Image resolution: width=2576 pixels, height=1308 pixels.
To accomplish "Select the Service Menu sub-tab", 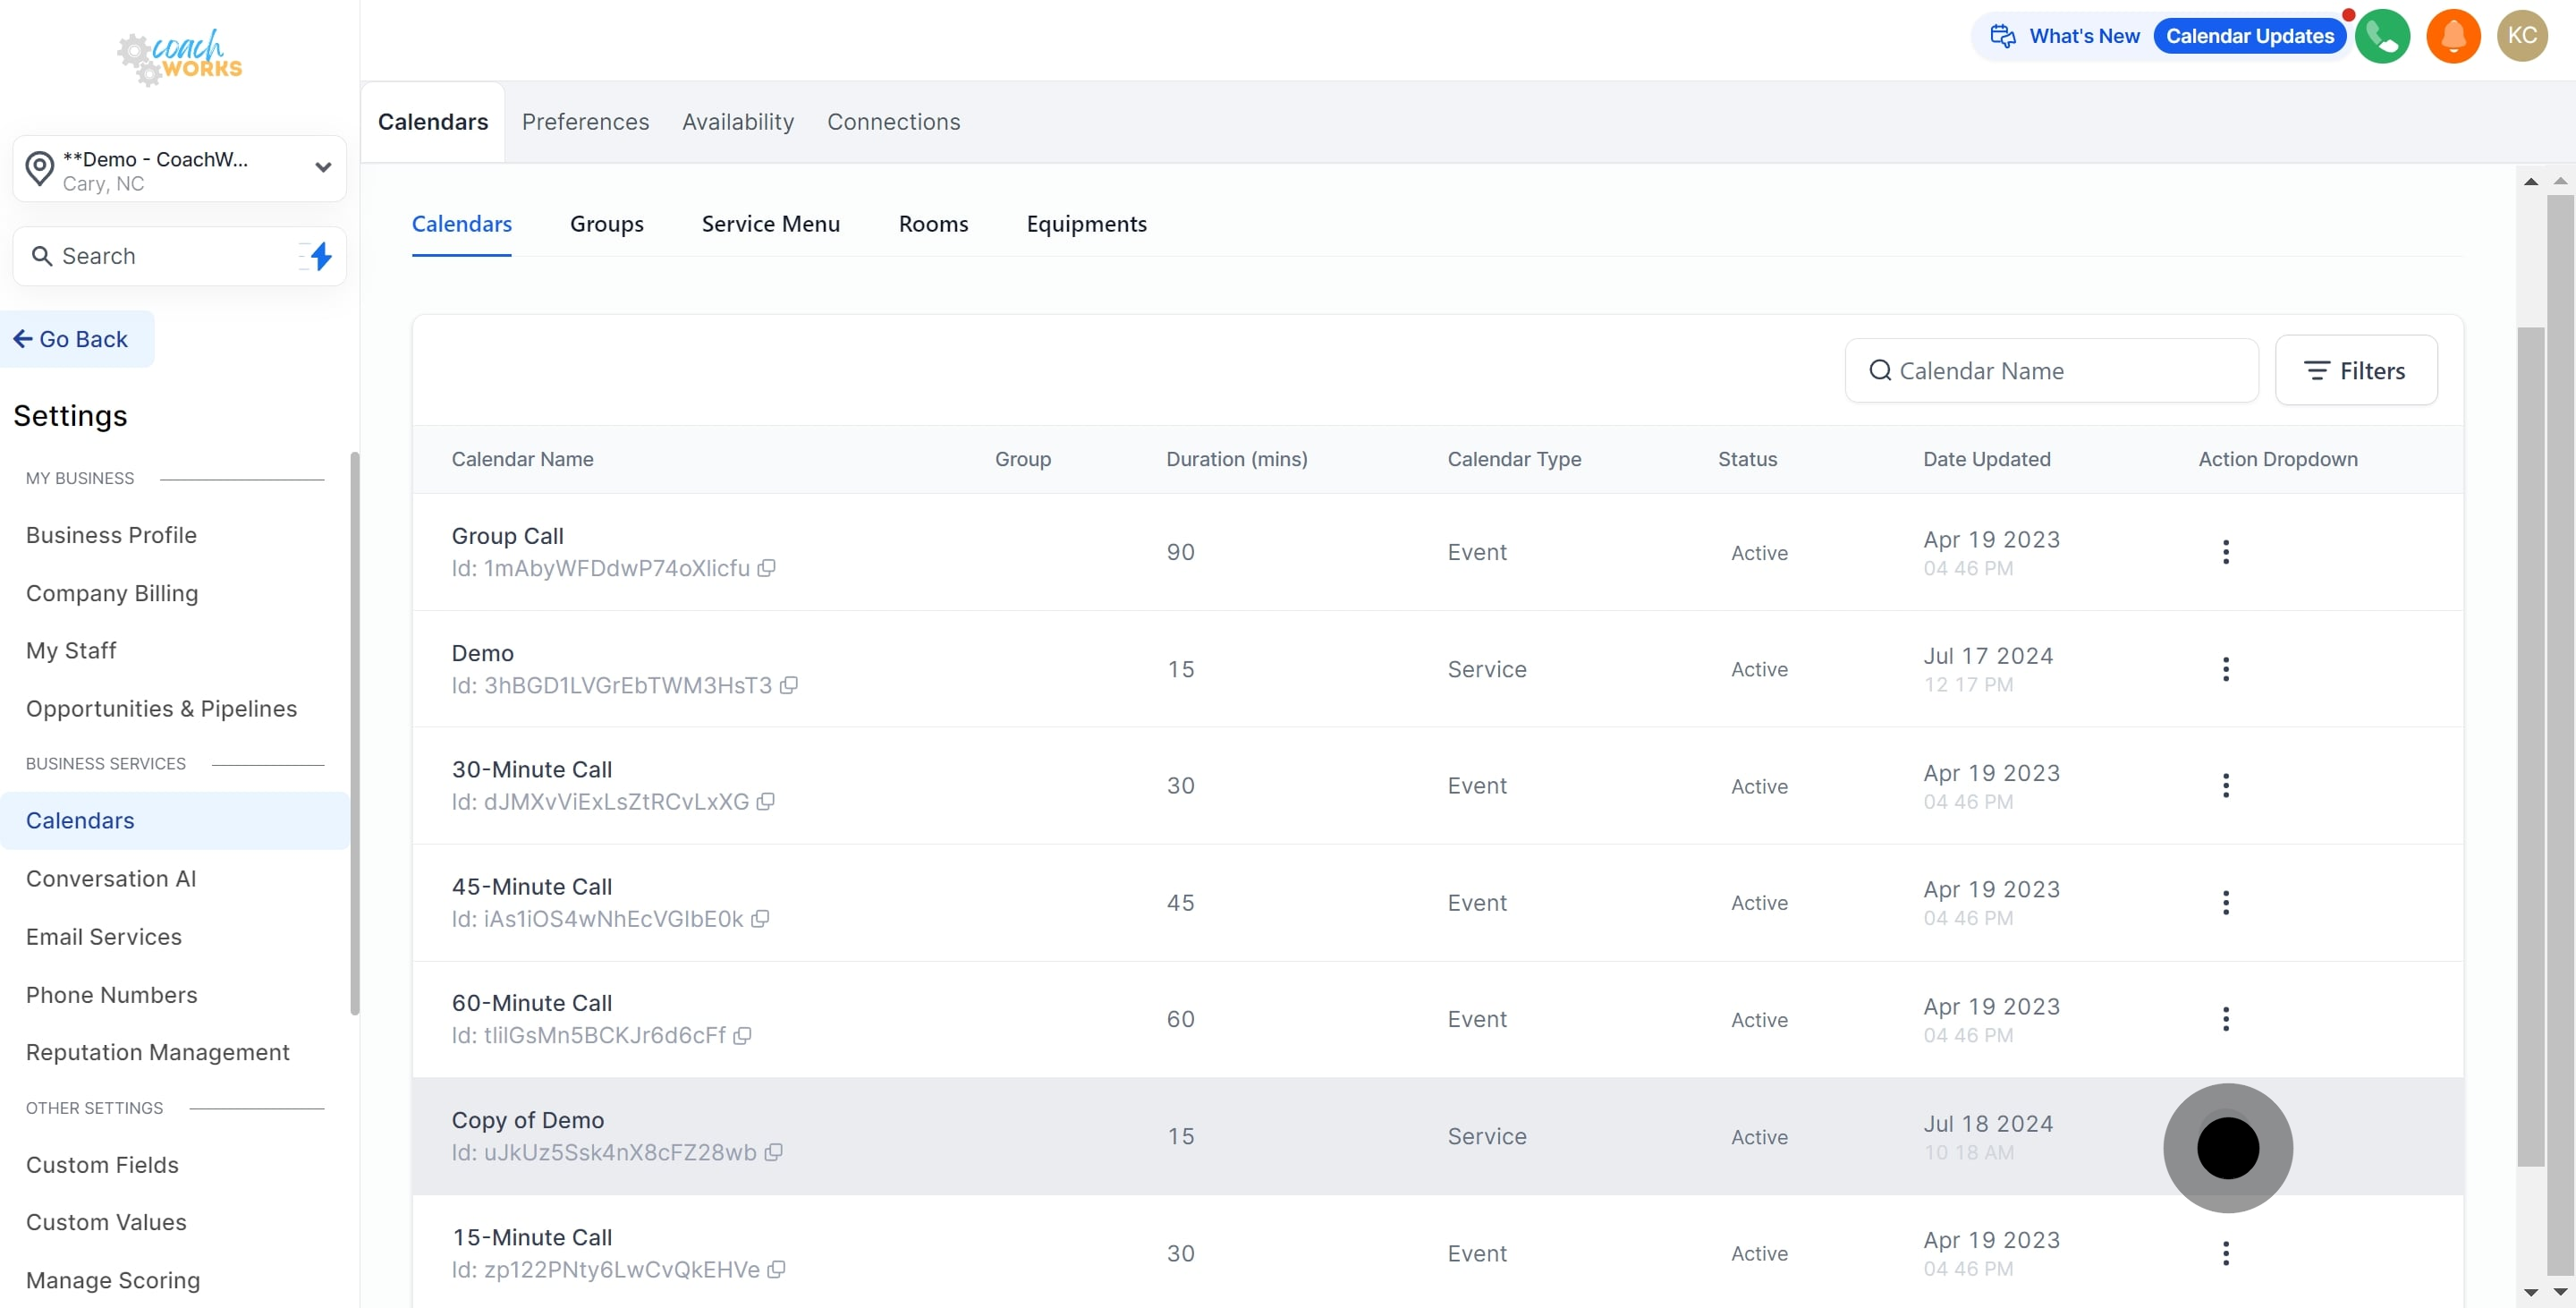I will pos(770,224).
